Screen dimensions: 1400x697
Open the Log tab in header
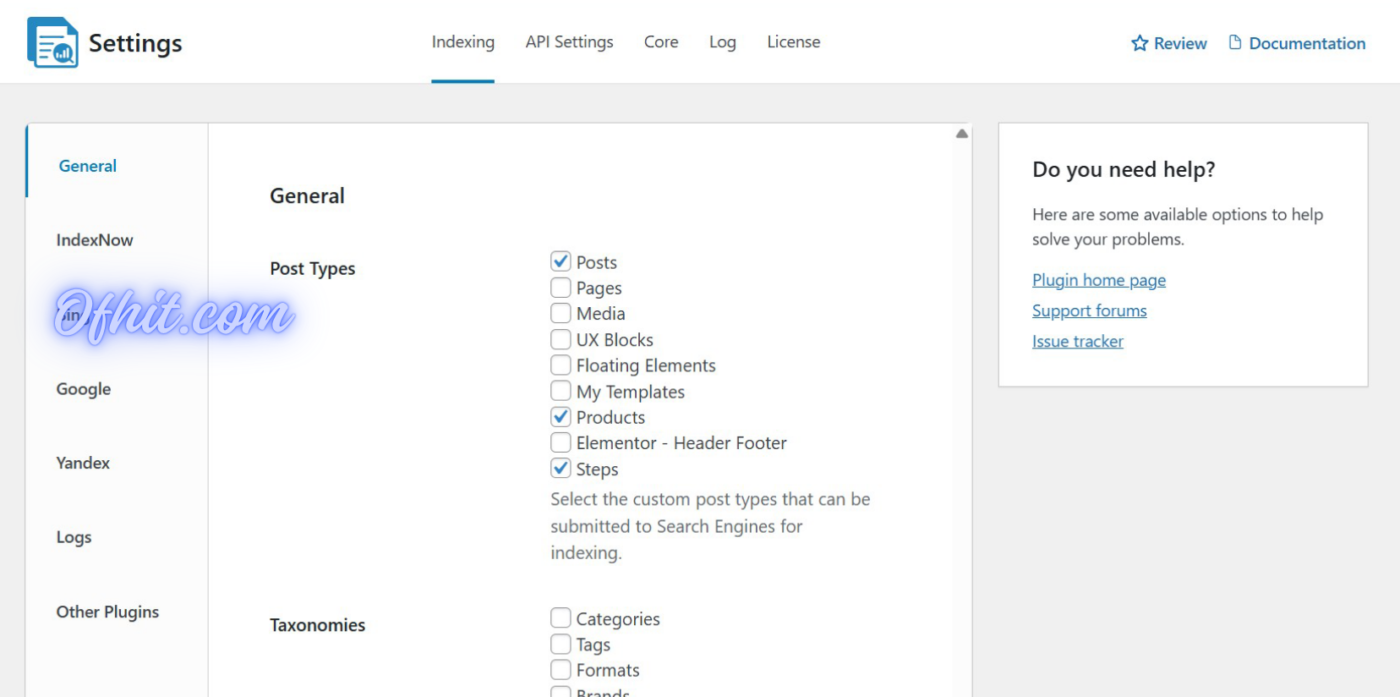pos(722,42)
